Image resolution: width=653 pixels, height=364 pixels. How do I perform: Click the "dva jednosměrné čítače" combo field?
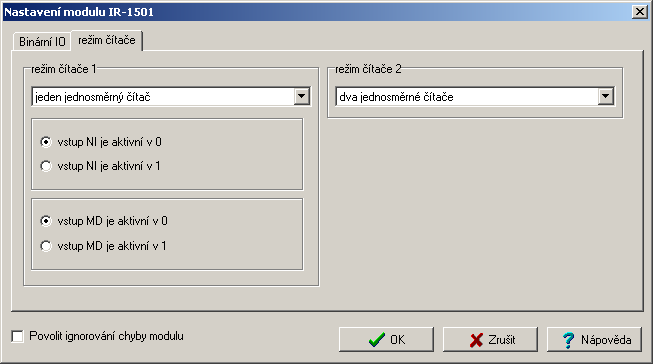click(x=467, y=97)
